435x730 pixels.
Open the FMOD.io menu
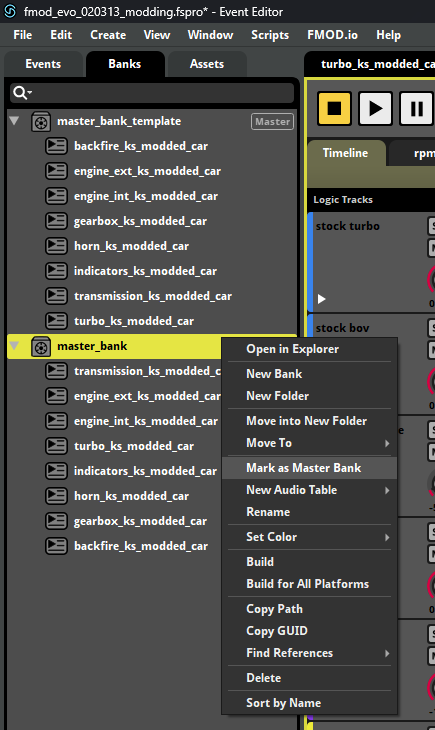click(333, 35)
